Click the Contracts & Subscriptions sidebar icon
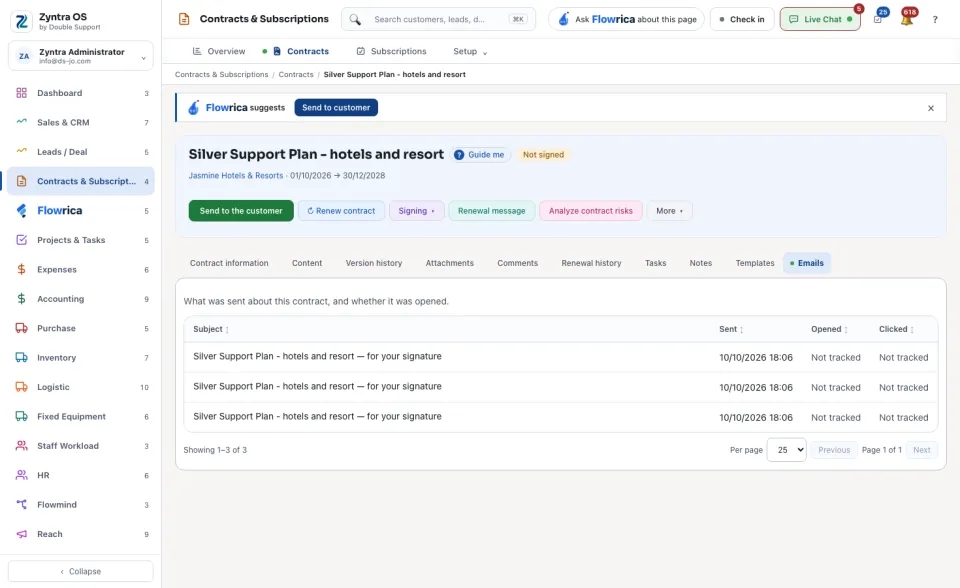Screen dimensions: 960x588 pos(21,181)
